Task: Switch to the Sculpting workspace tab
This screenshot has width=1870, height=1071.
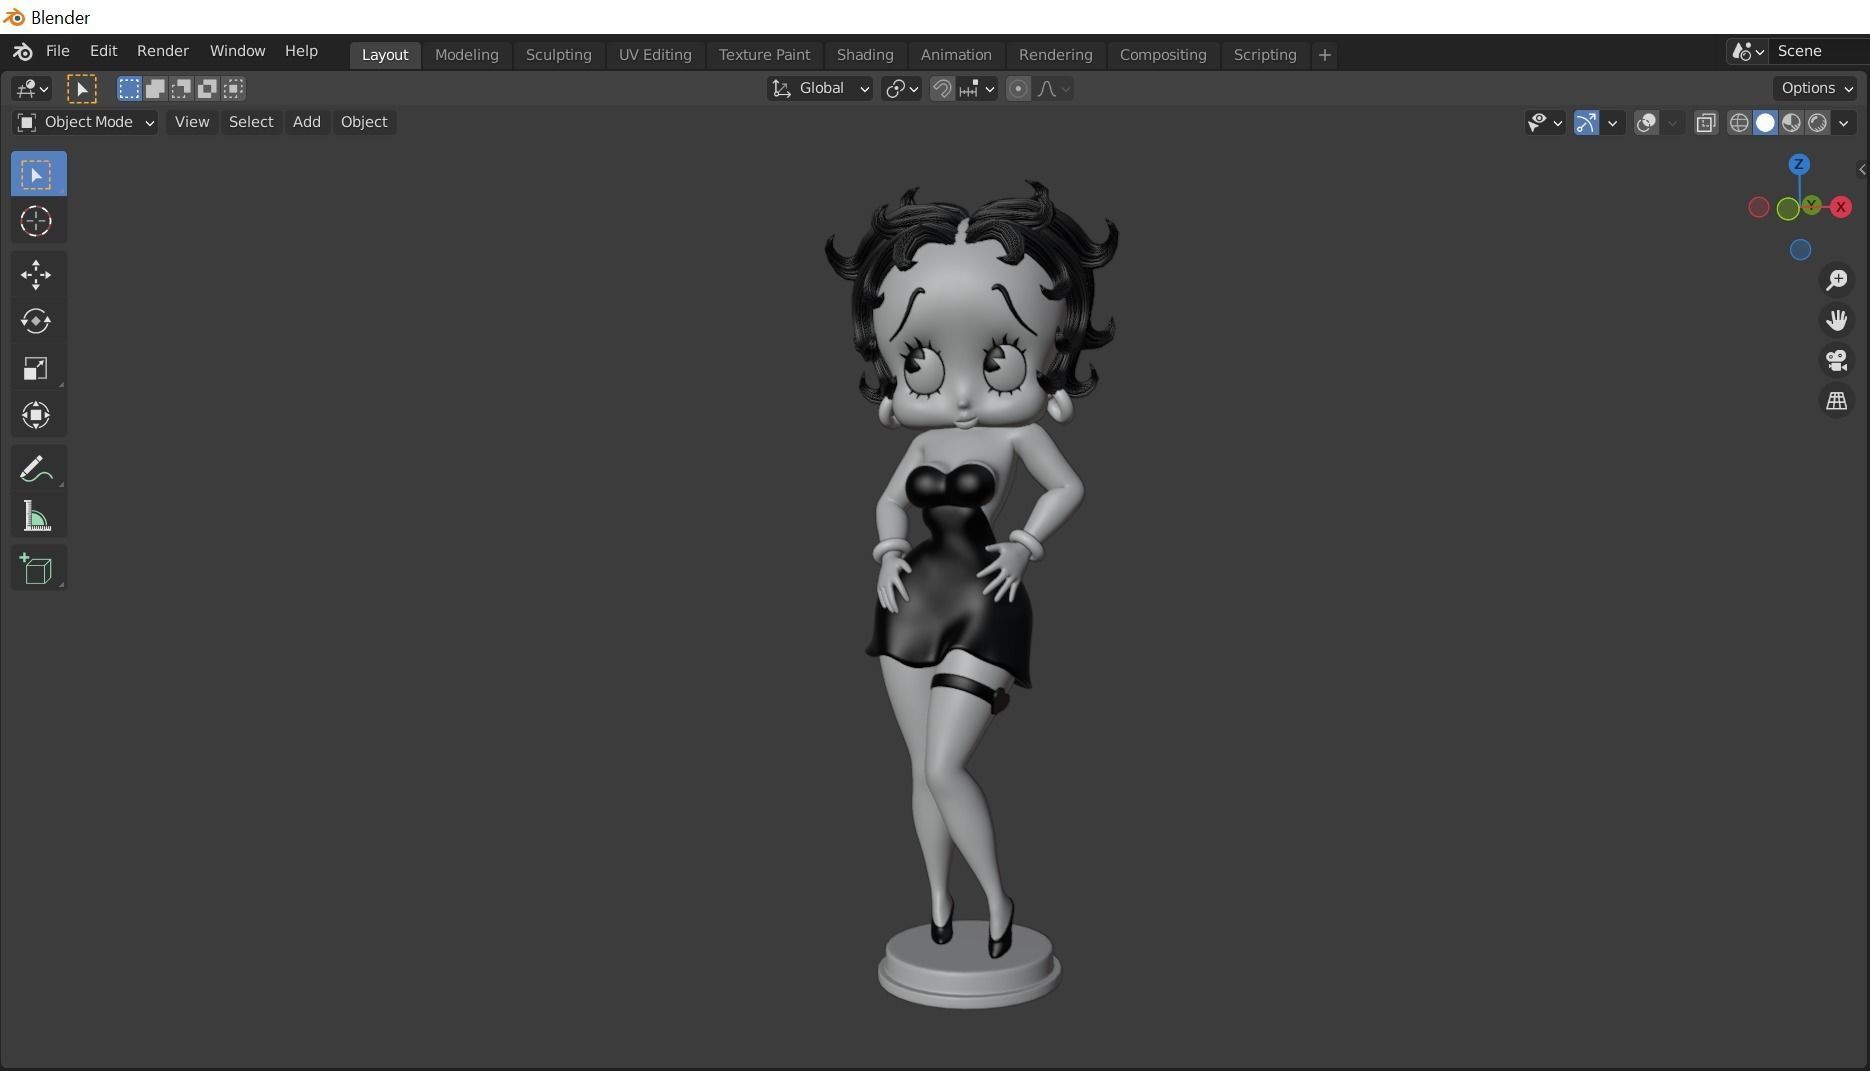Action: tap(558, 55)
